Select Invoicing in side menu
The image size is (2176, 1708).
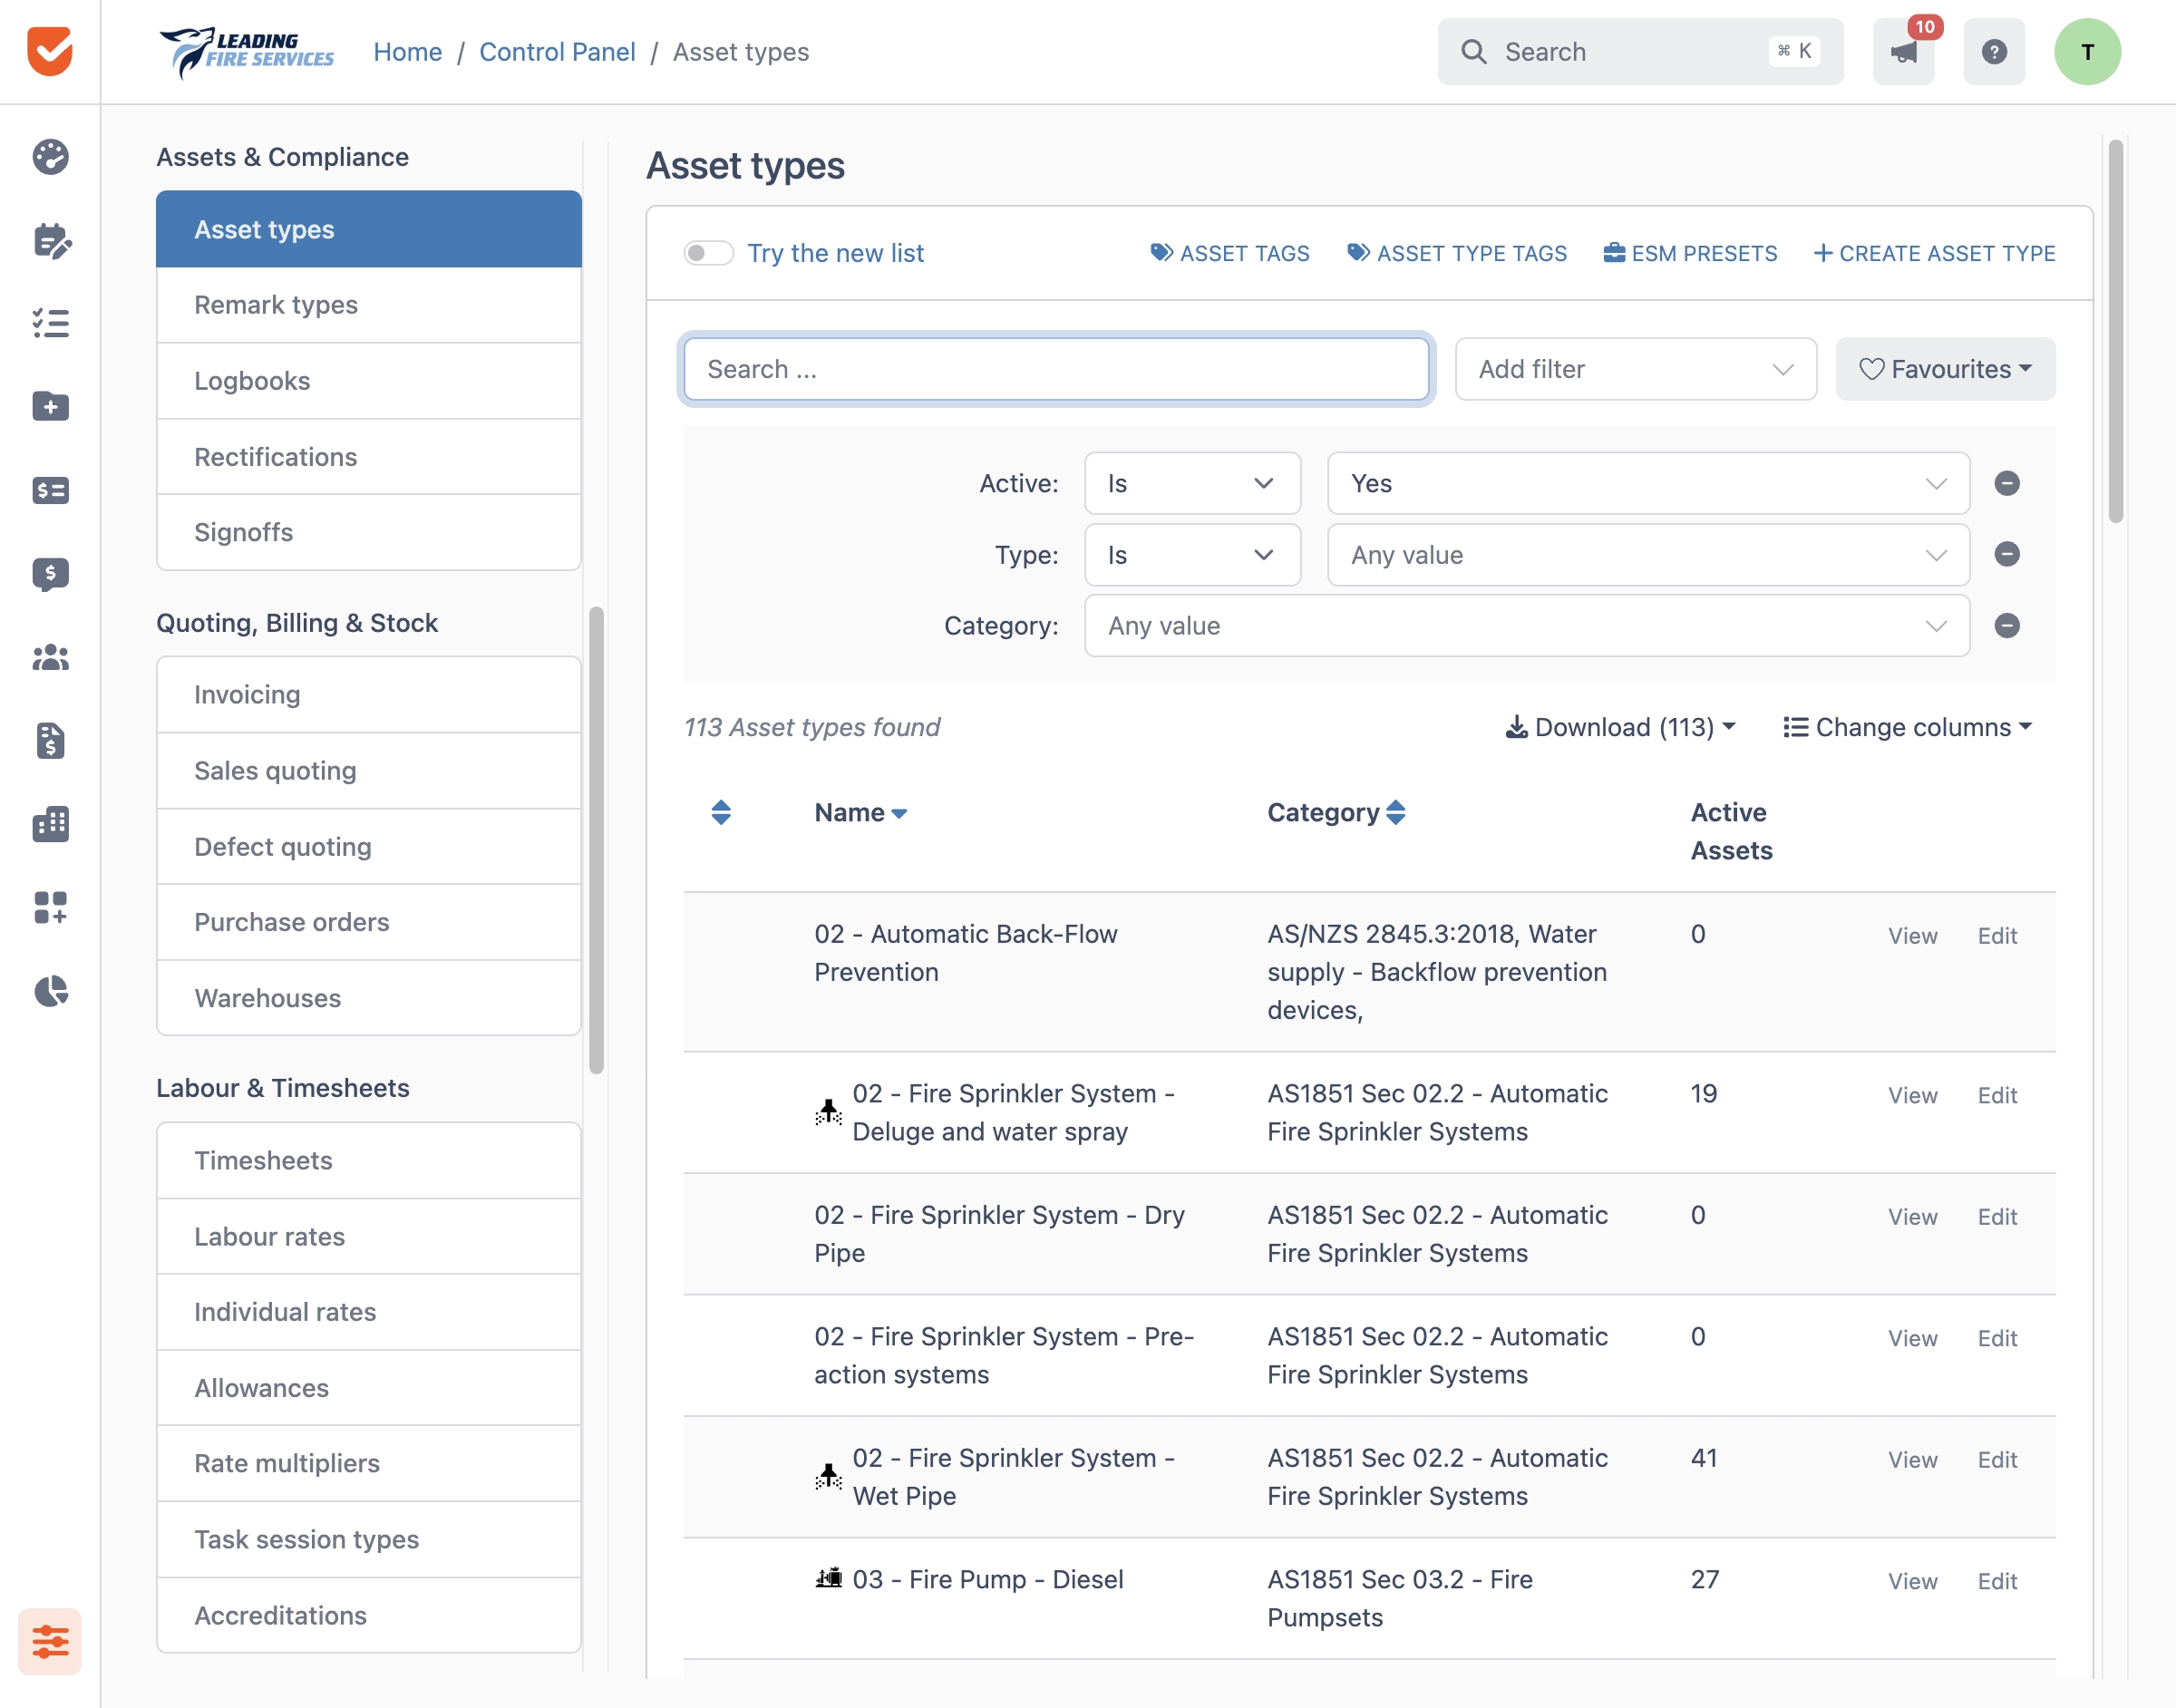pos(368,694)
